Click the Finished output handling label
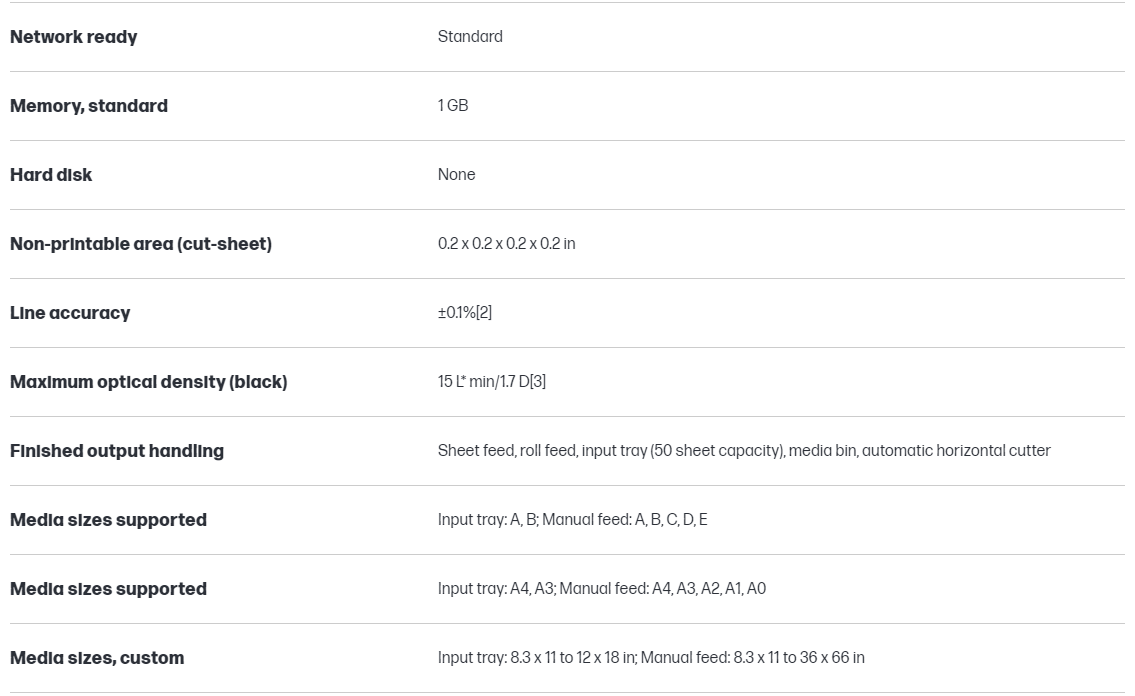Screen dimensions: 1135x696 [116, 451]
